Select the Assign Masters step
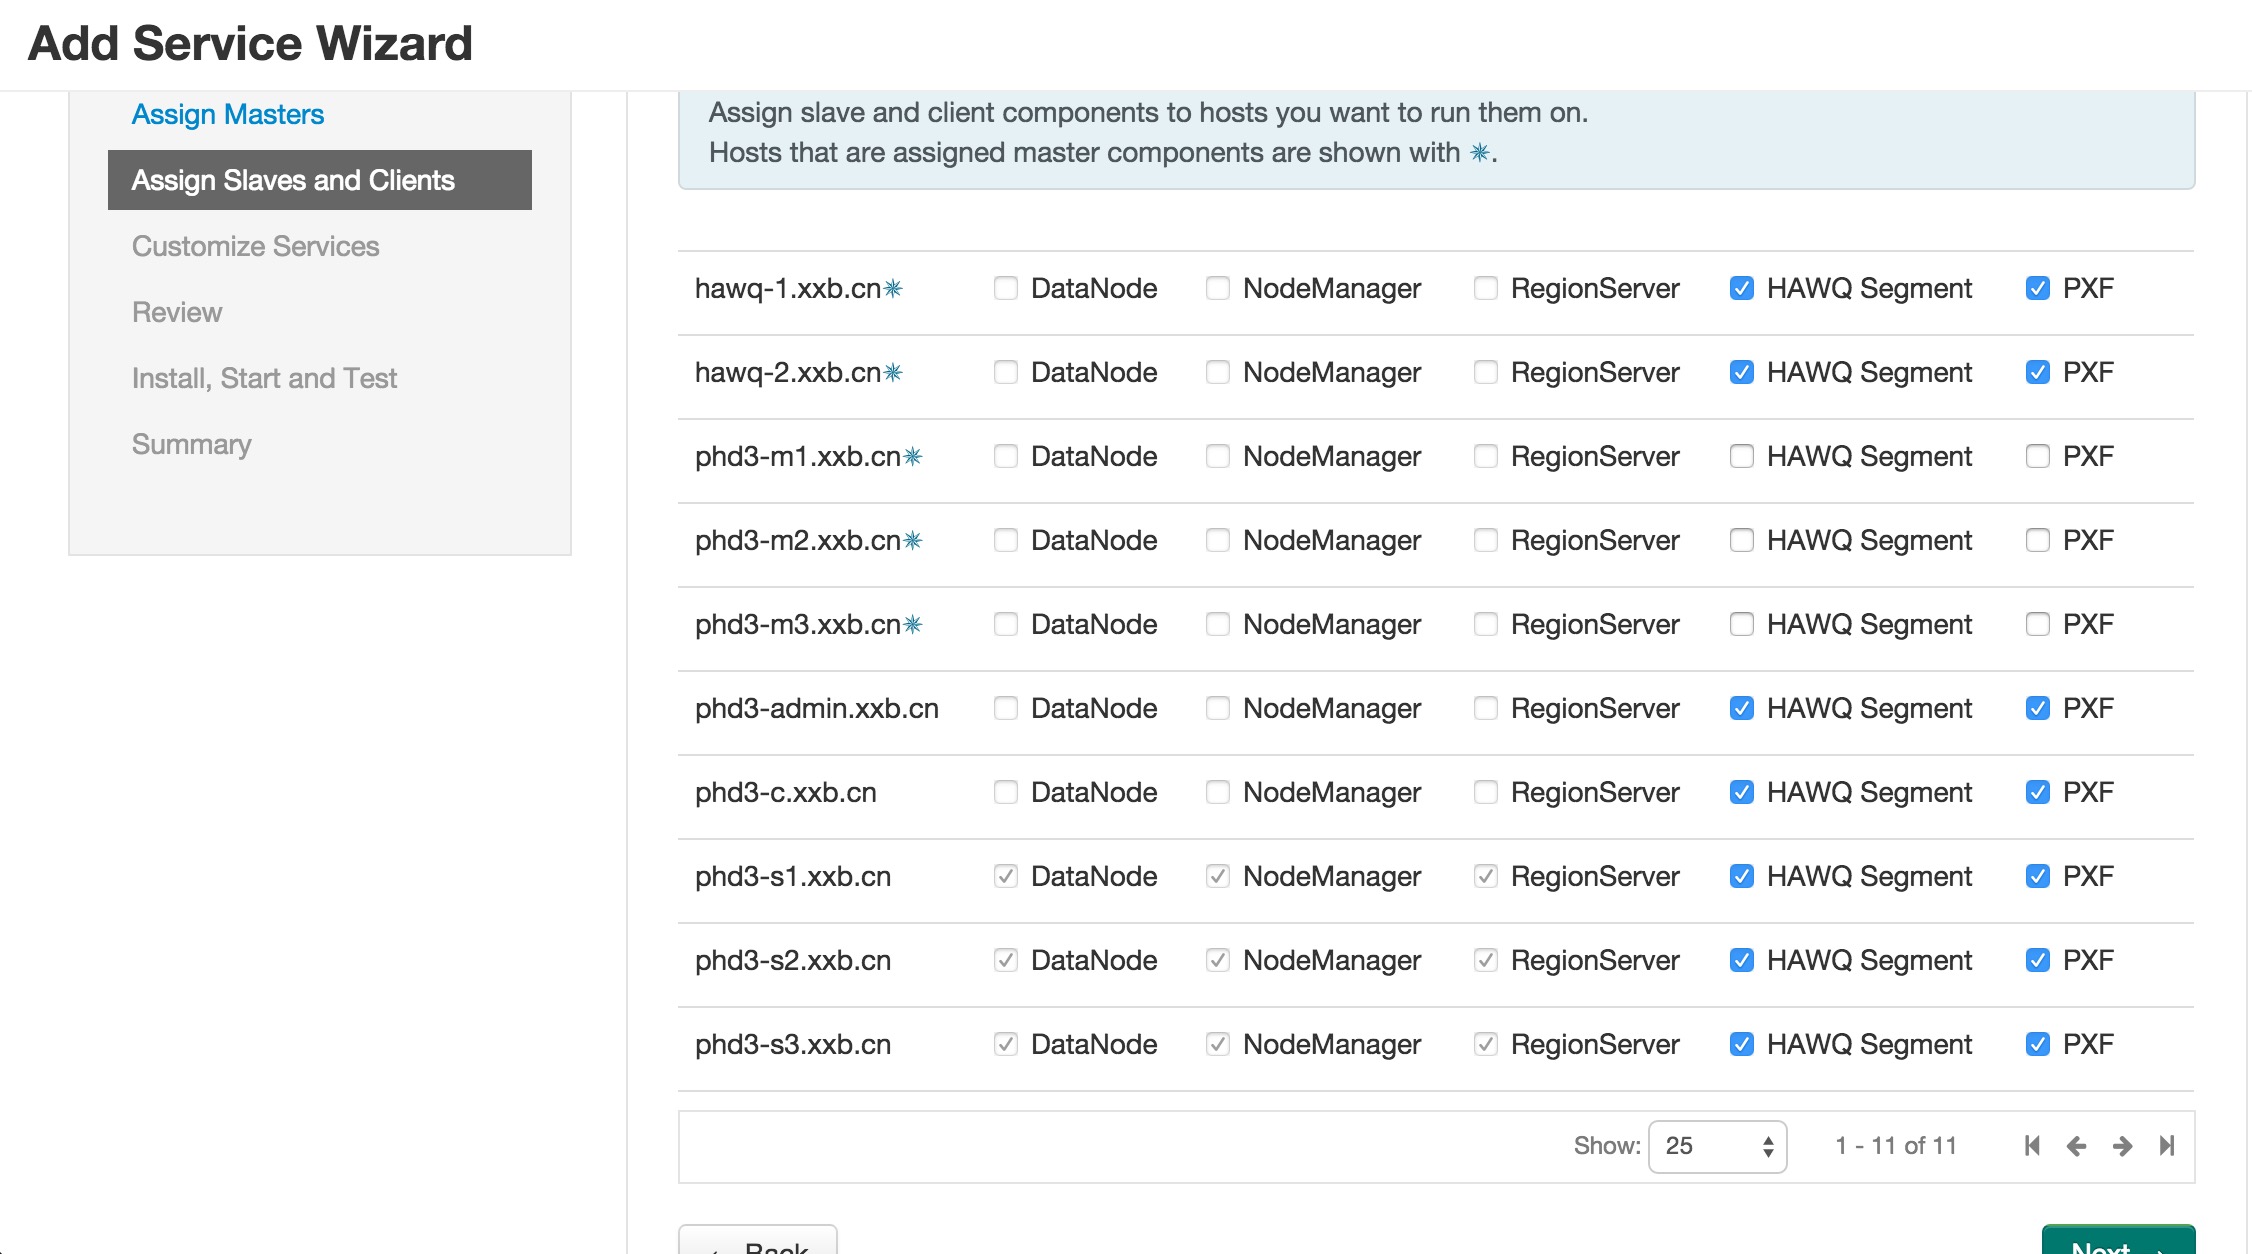This screenshot has width=2252, height=1254. (228, 113)
